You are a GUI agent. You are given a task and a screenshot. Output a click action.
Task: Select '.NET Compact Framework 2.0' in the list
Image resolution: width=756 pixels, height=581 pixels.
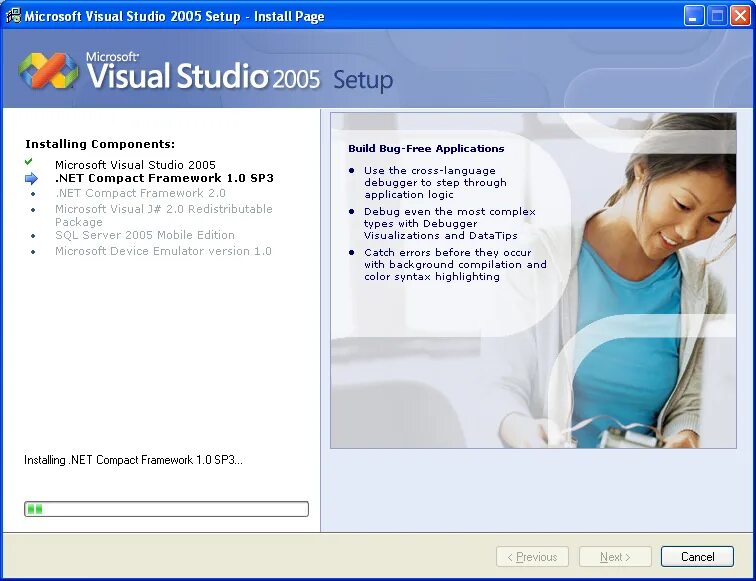point(140,193)
